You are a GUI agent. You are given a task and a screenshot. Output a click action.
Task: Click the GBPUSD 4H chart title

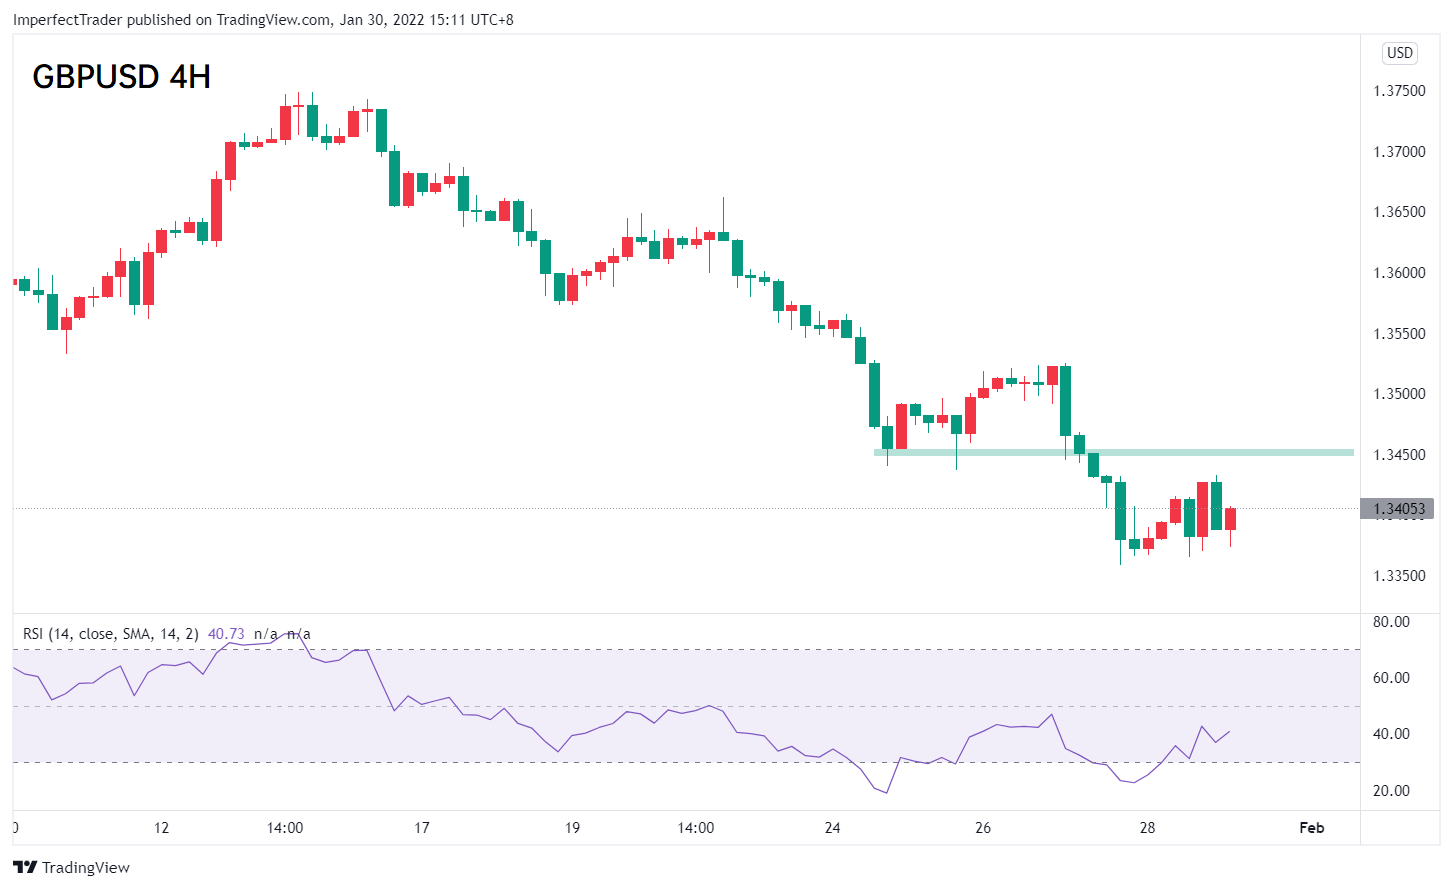(x=121, y=77)
